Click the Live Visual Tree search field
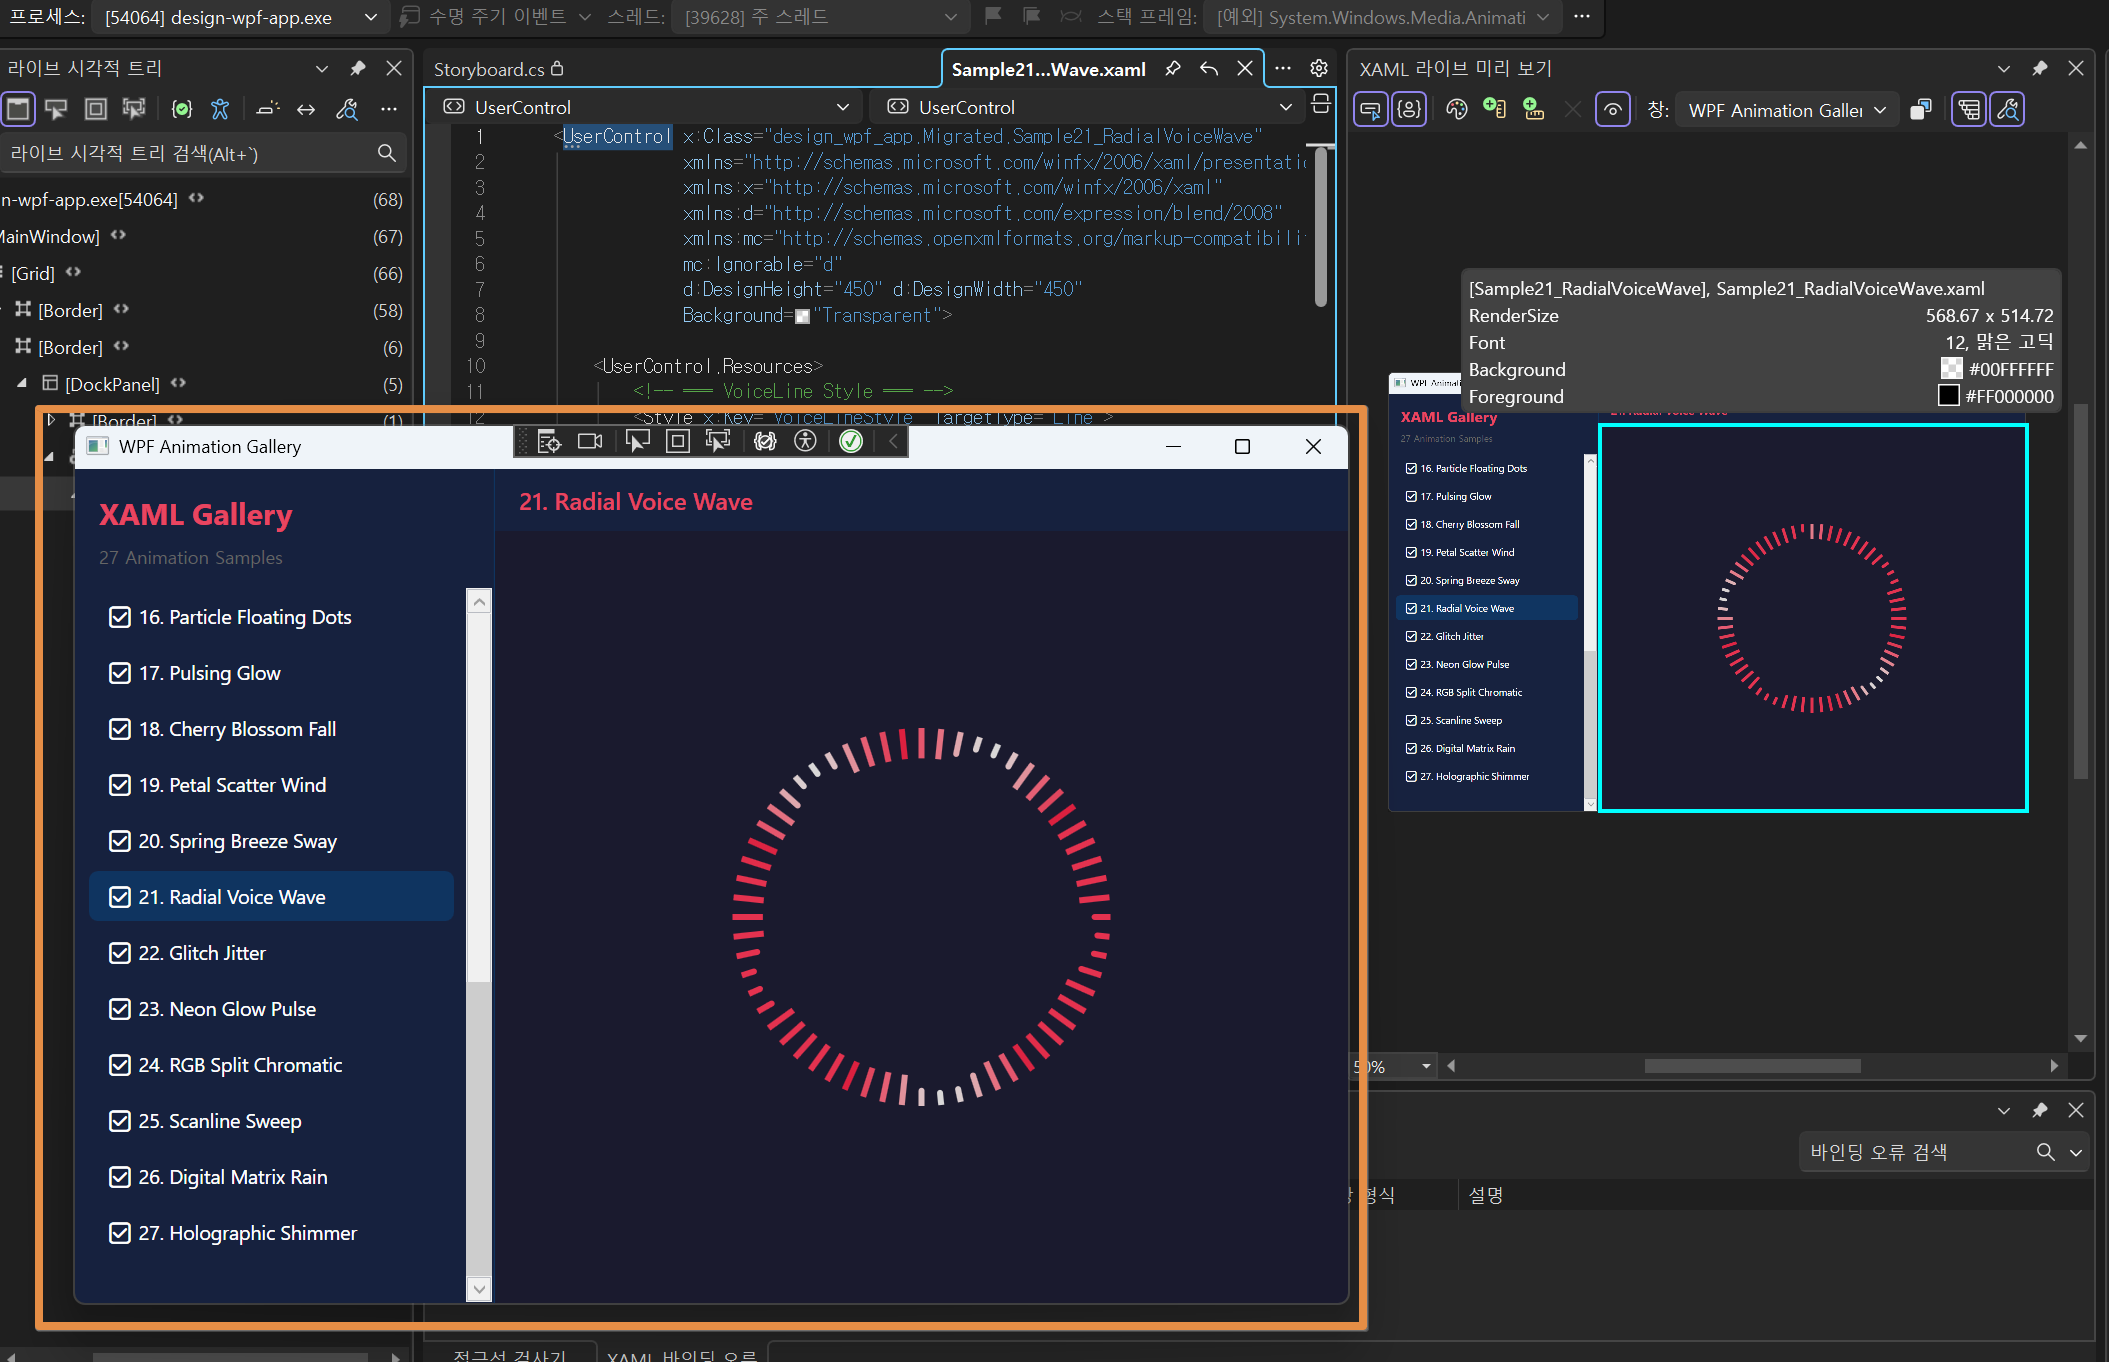The width and height of the screenshot is (2109, 1362). click(190, 153)
